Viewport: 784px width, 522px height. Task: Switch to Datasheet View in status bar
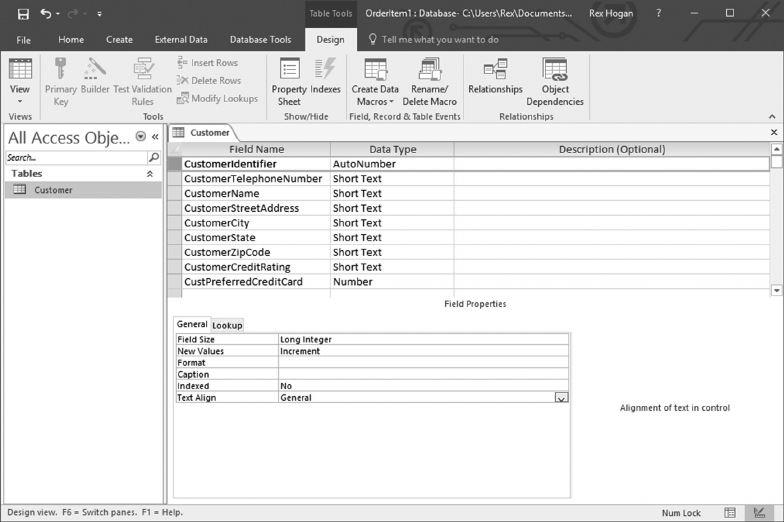click(x=730, y=512)
